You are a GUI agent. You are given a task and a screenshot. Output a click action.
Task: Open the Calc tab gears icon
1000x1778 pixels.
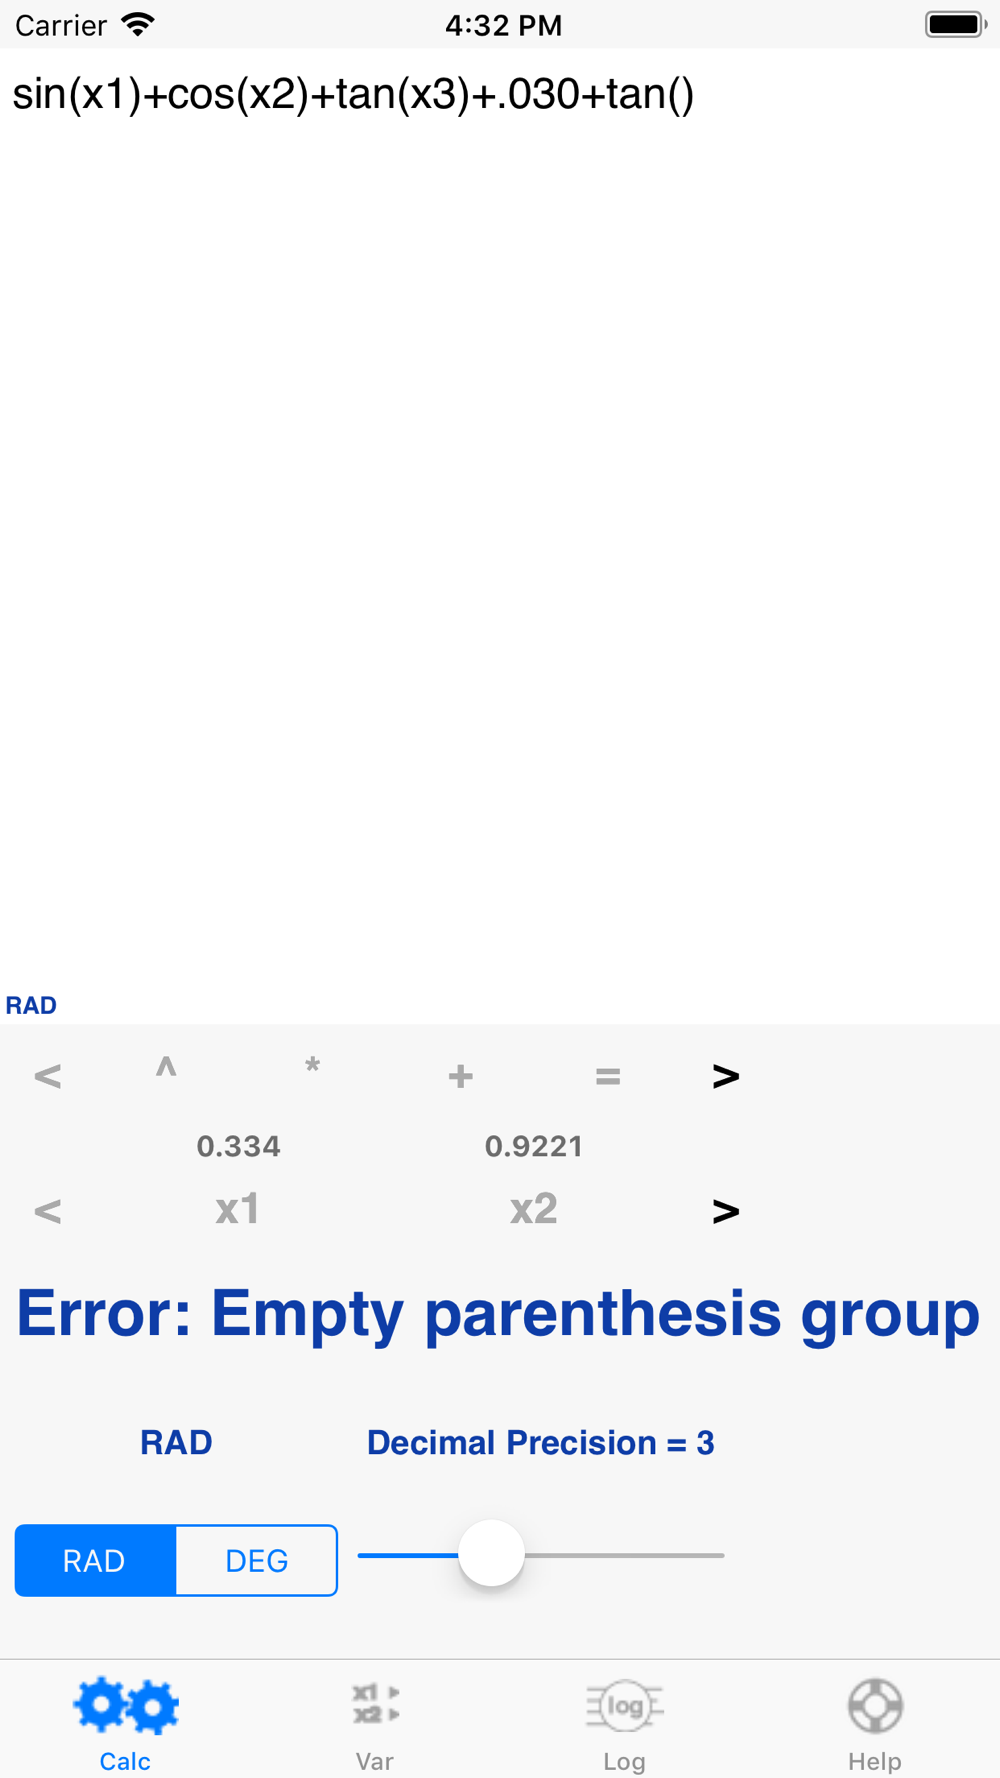tap(126, 1705)
